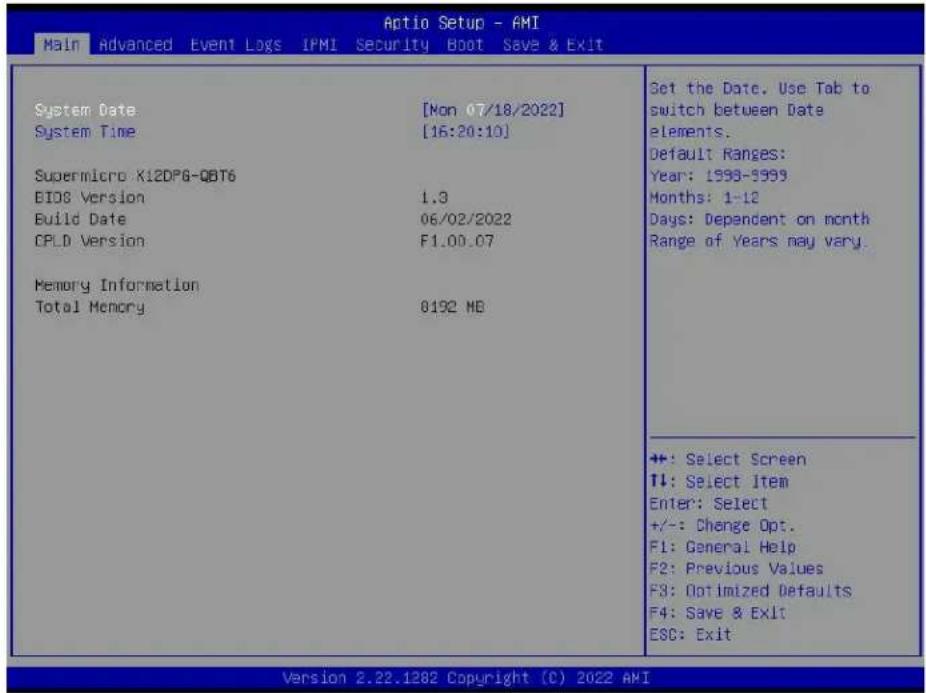Click the Enter: Select hint
This screenshot has width=926, height=693.
pos(709,503)
